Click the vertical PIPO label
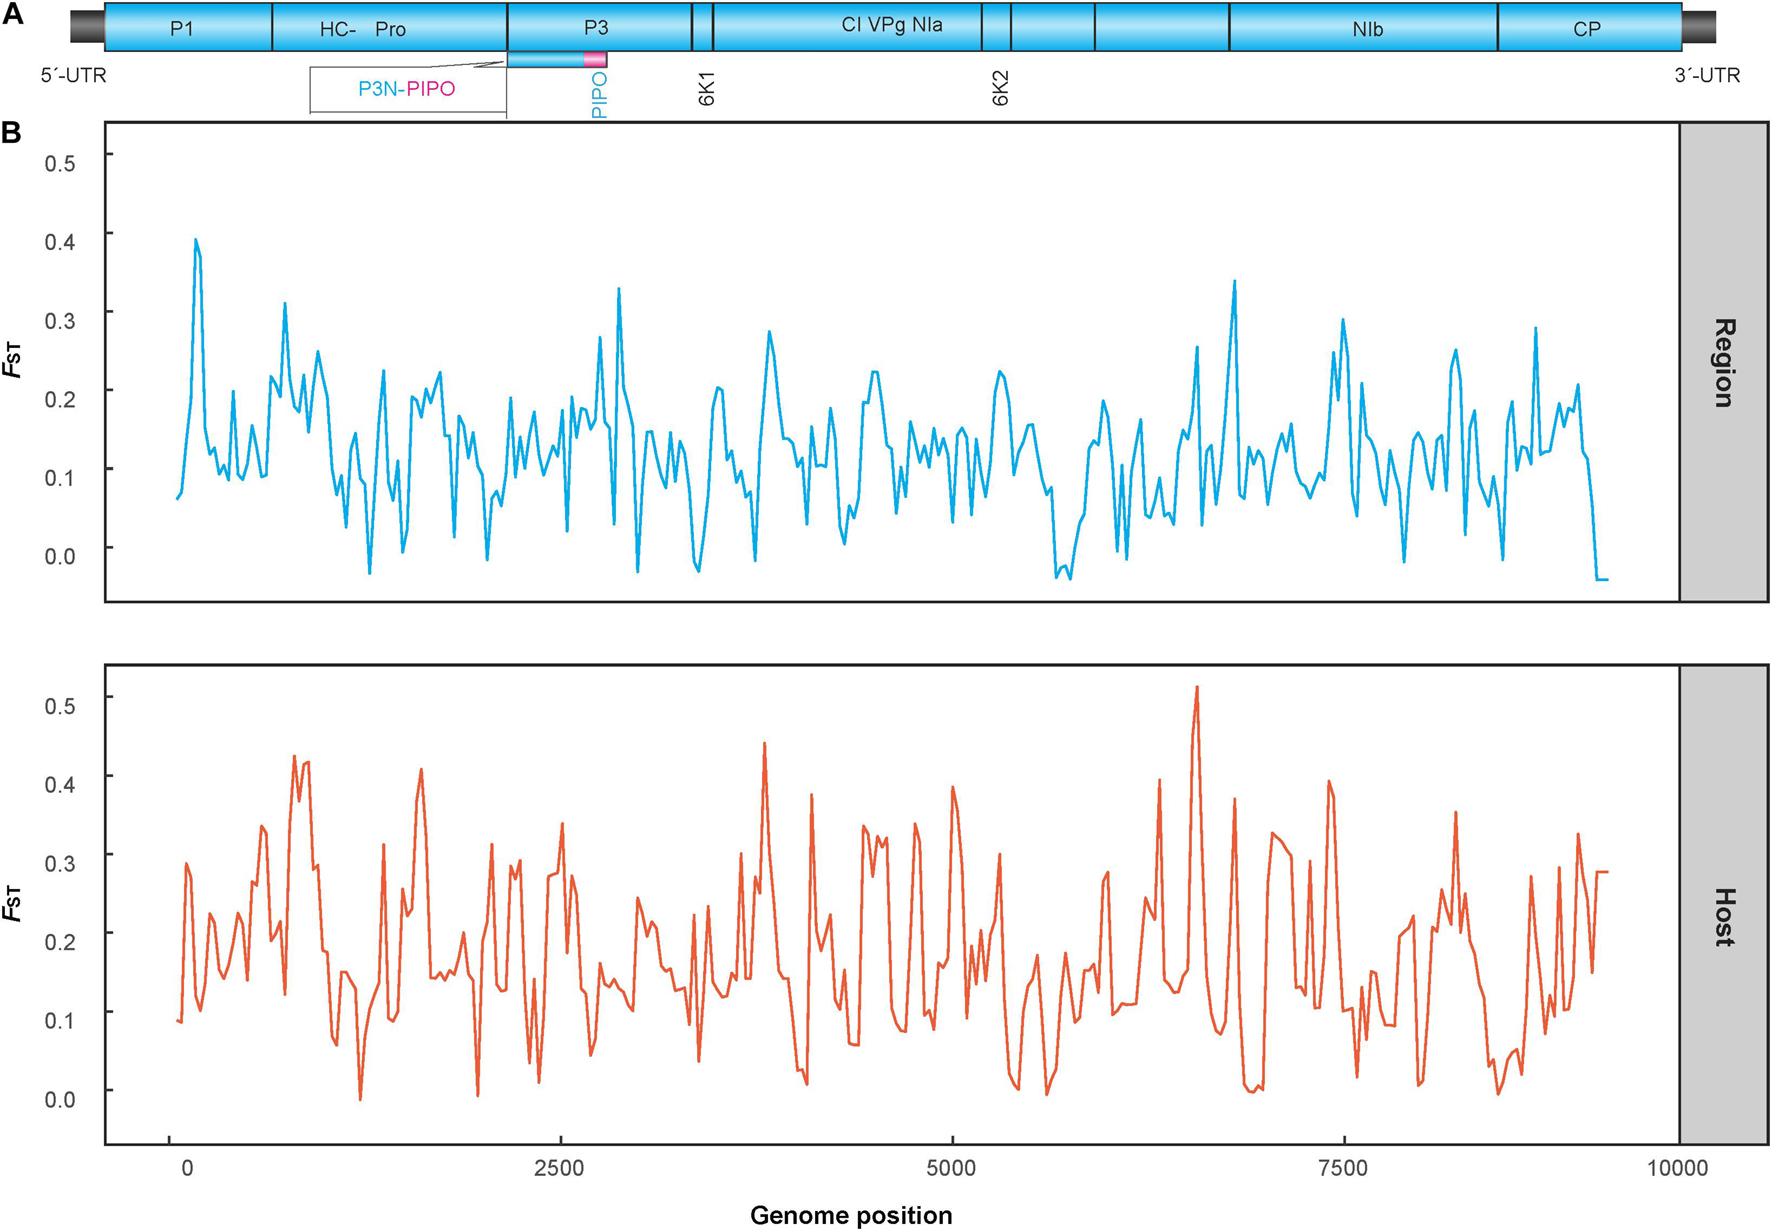 point(599,95)
